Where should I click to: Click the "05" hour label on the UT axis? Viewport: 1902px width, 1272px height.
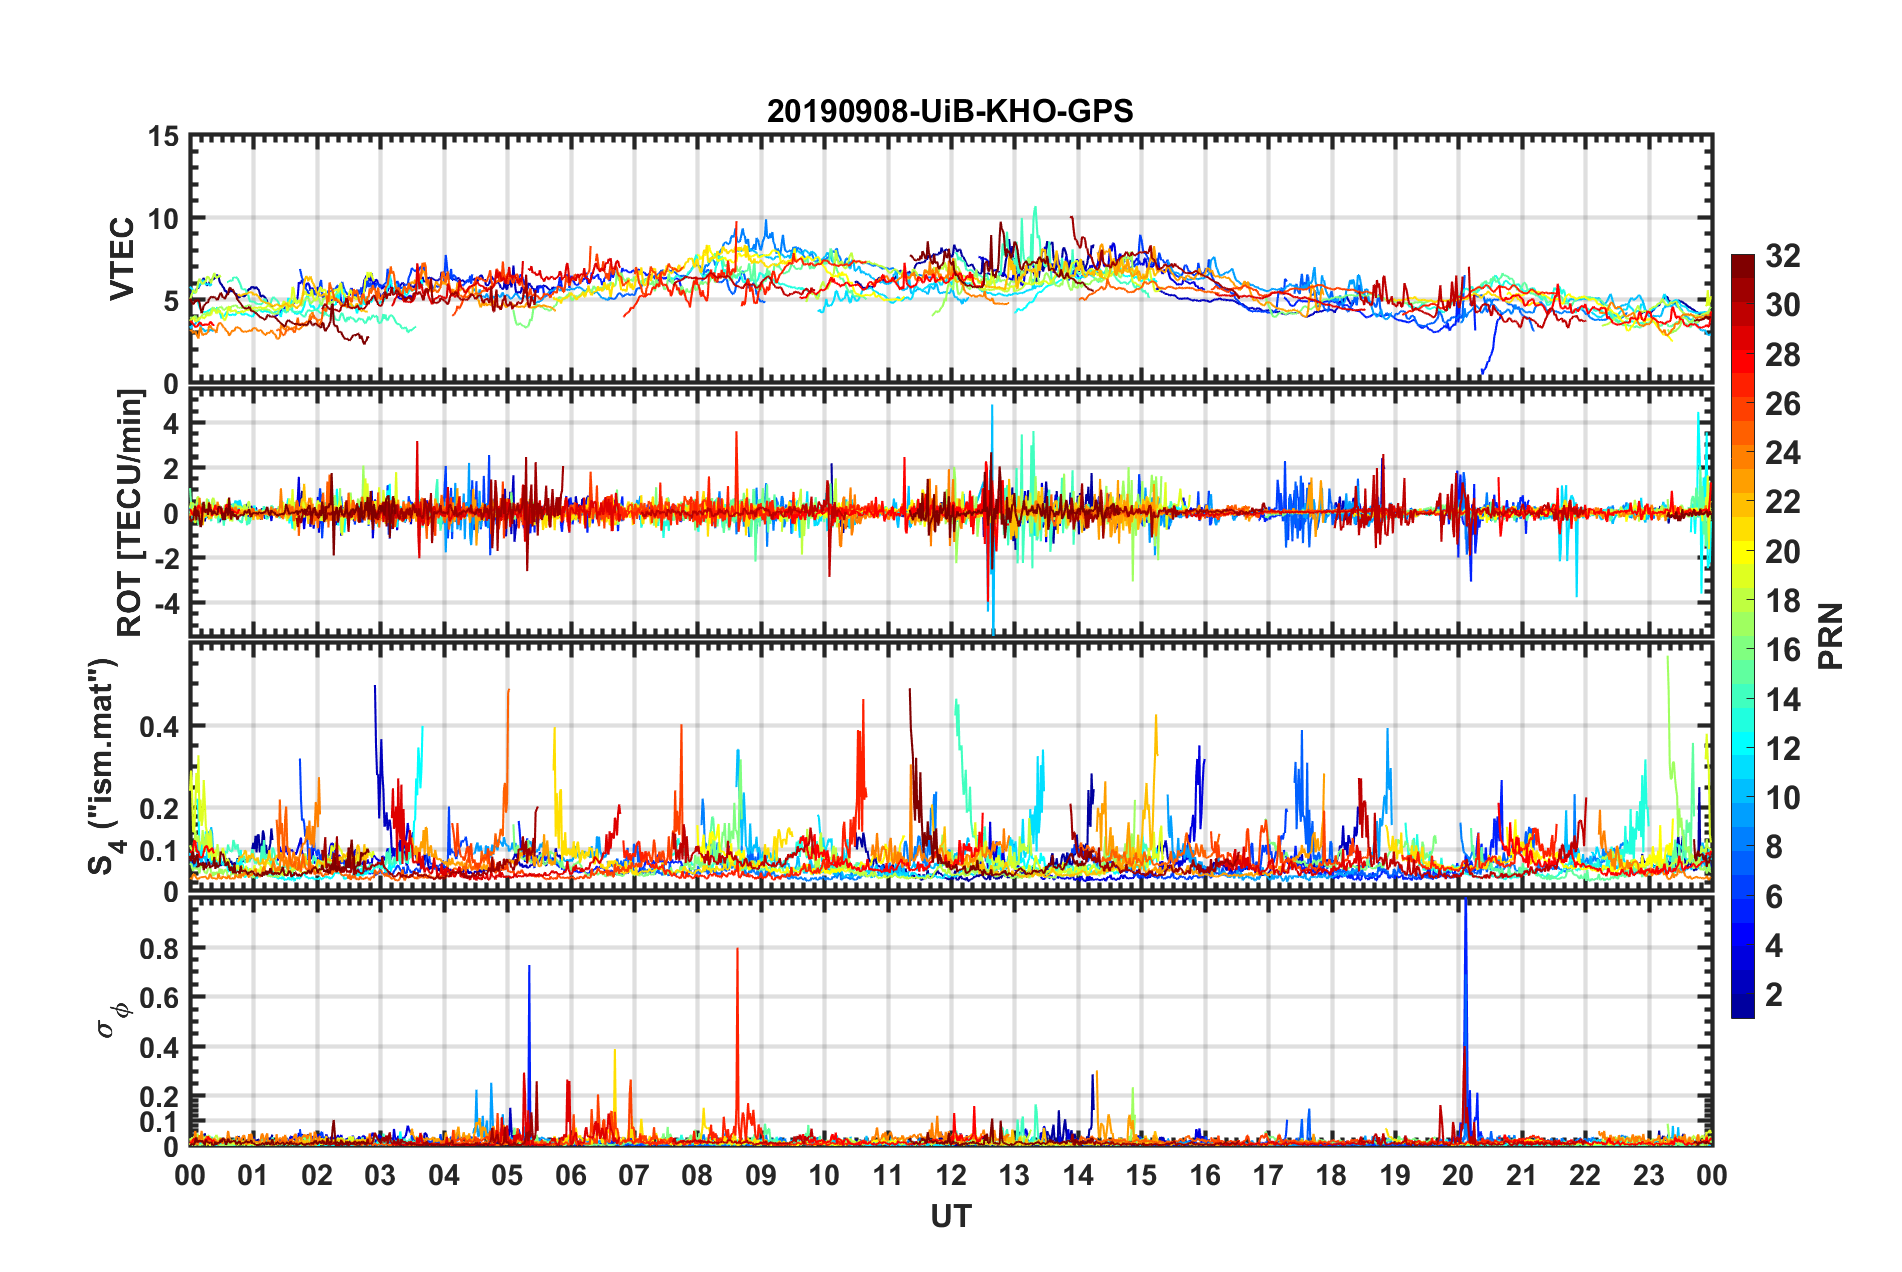pyautogui.click(x=507, y=1175)
